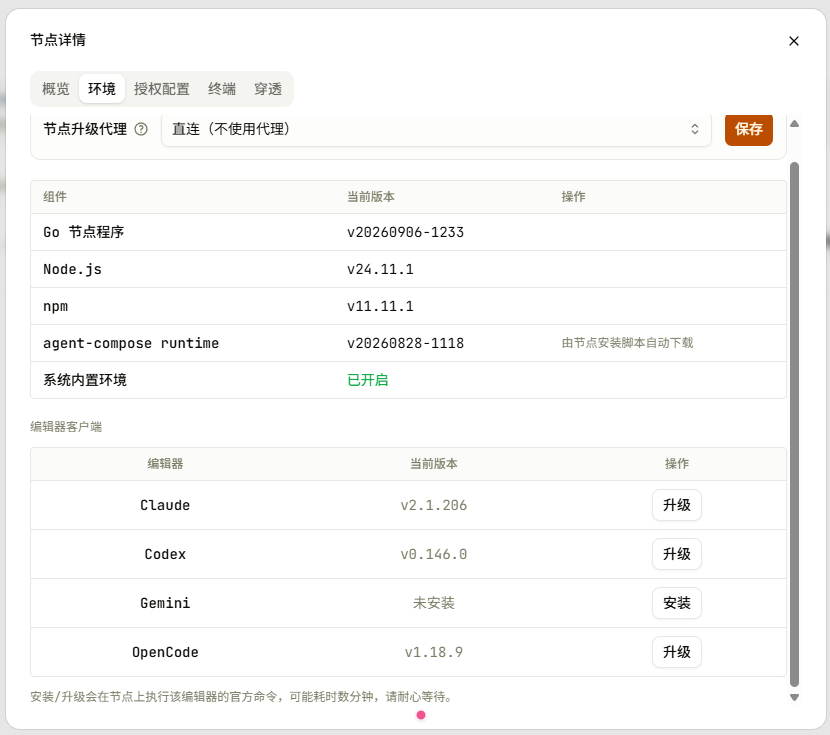Screen dimensions: 830x735
Task: Switch to the 穿透 tab
Action: [x=267, y=89]
